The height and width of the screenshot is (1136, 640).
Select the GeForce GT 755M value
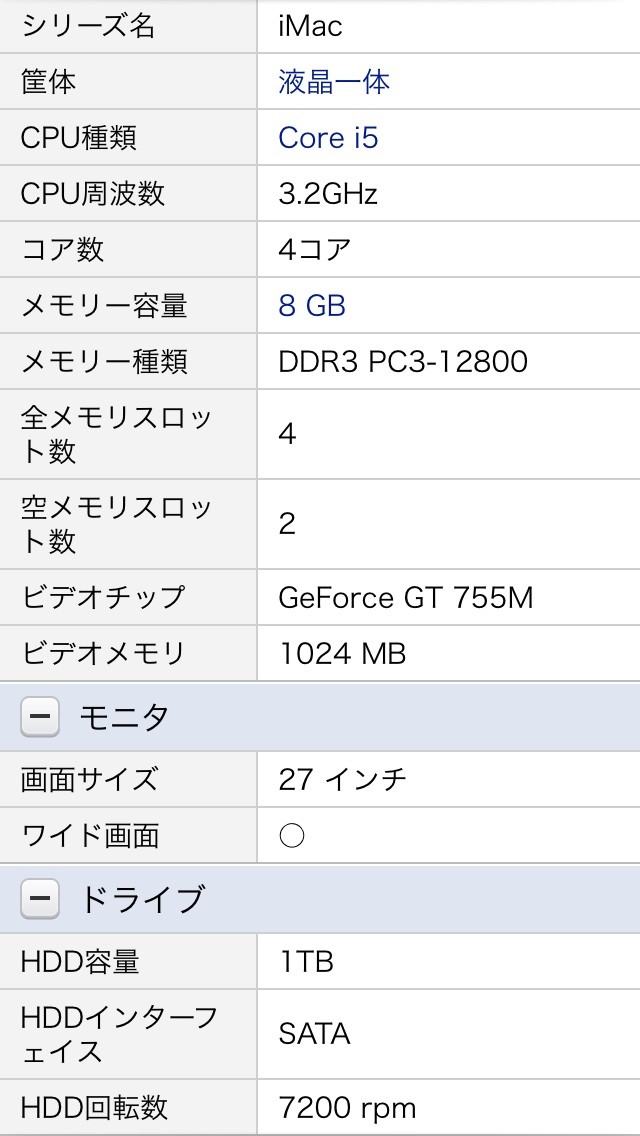click(x=406, y=597)
